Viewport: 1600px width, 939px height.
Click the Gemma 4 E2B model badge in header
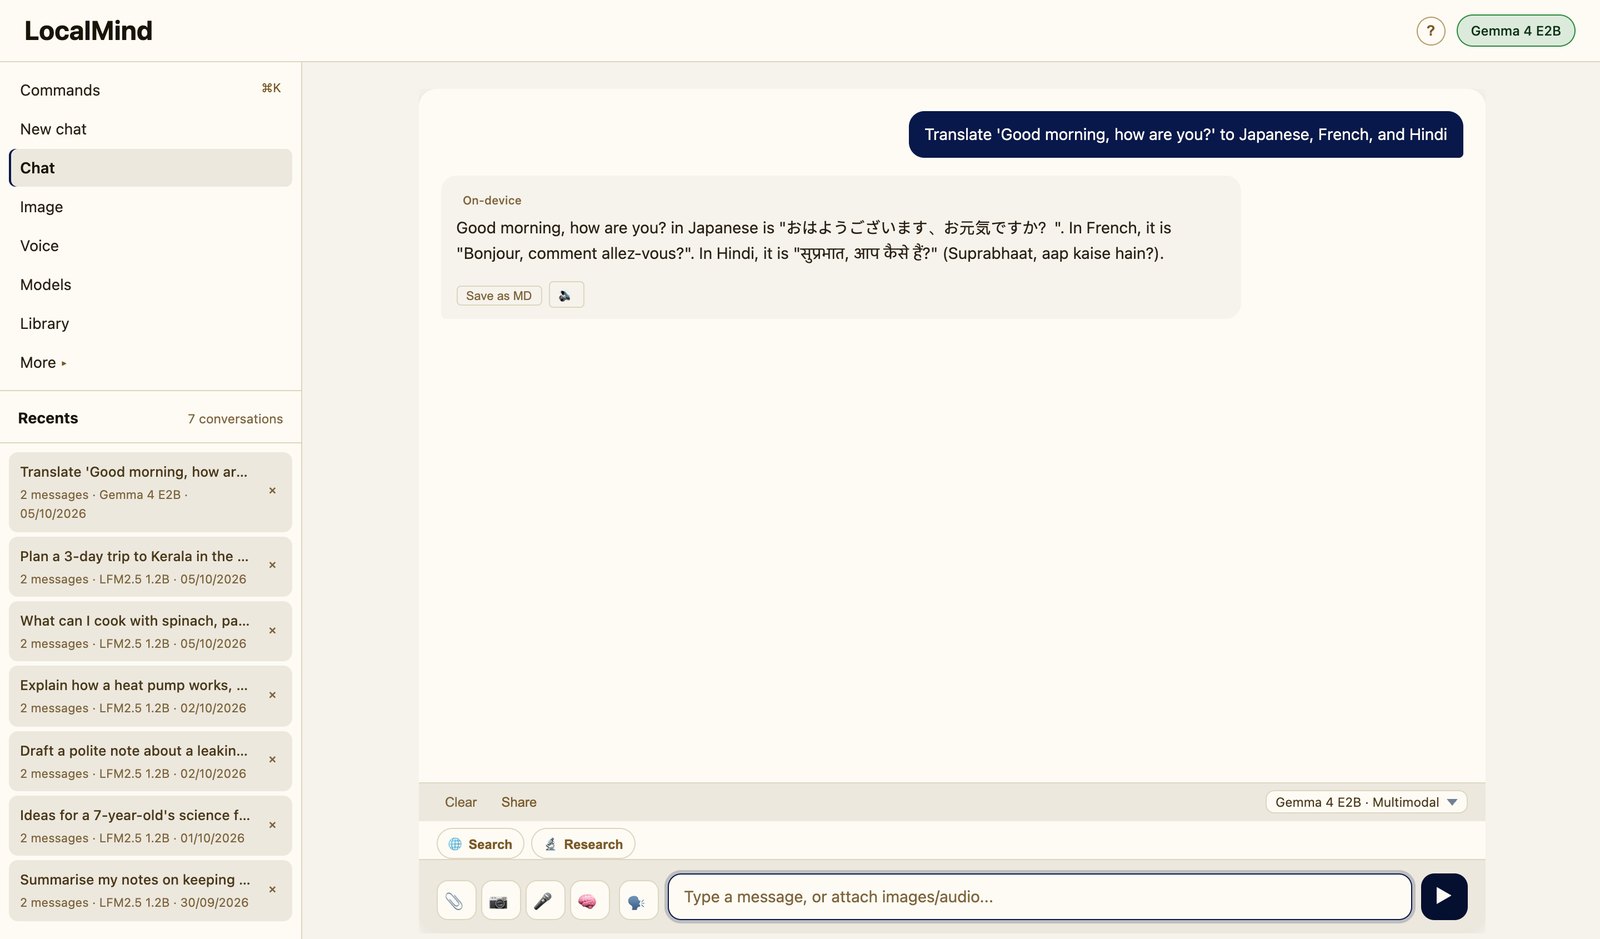click(x=1515, y=31)
